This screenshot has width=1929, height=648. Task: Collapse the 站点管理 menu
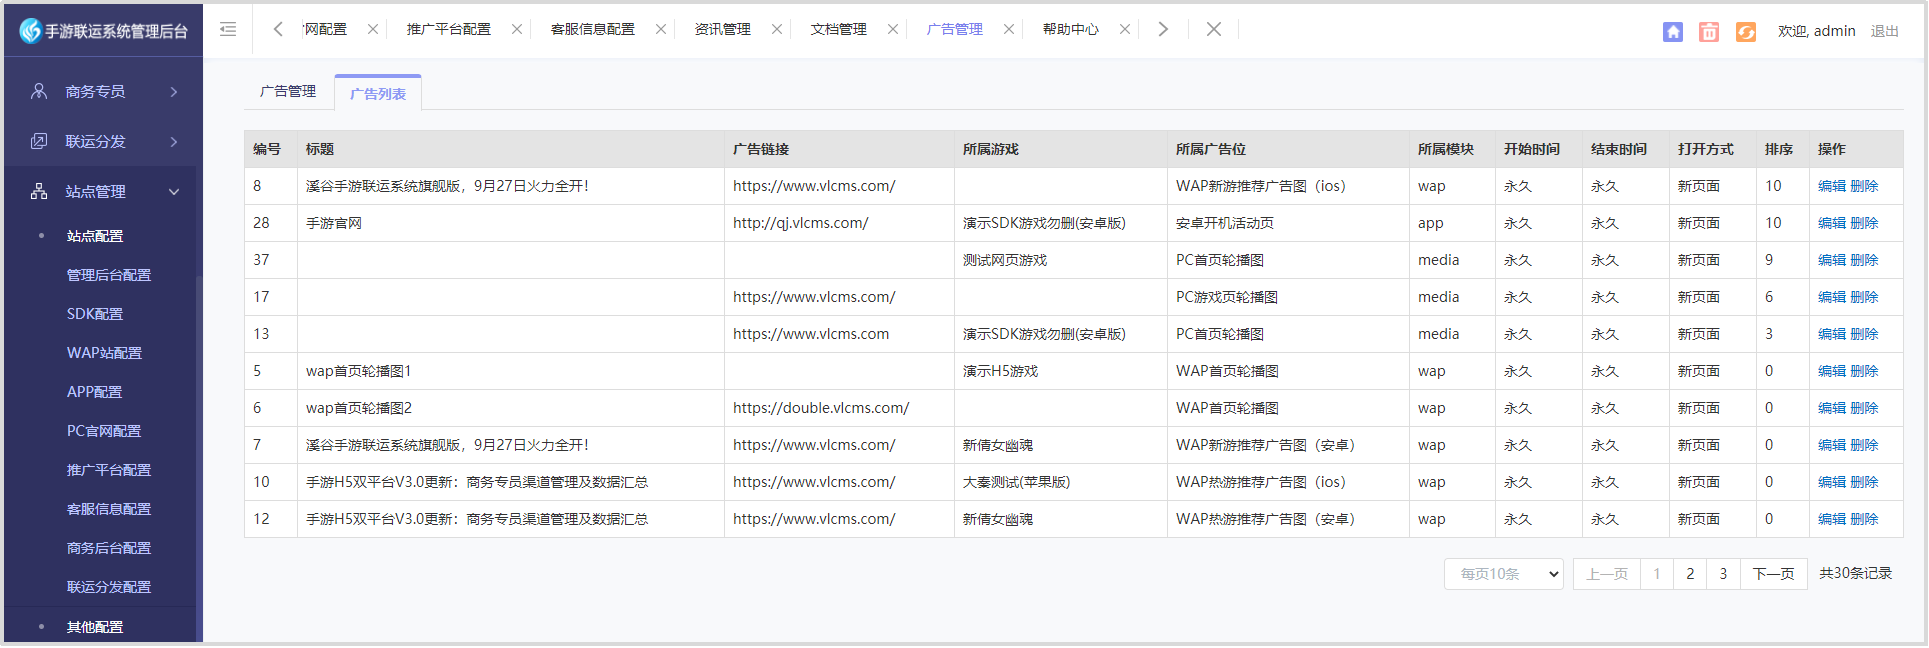tap(174, 192)
